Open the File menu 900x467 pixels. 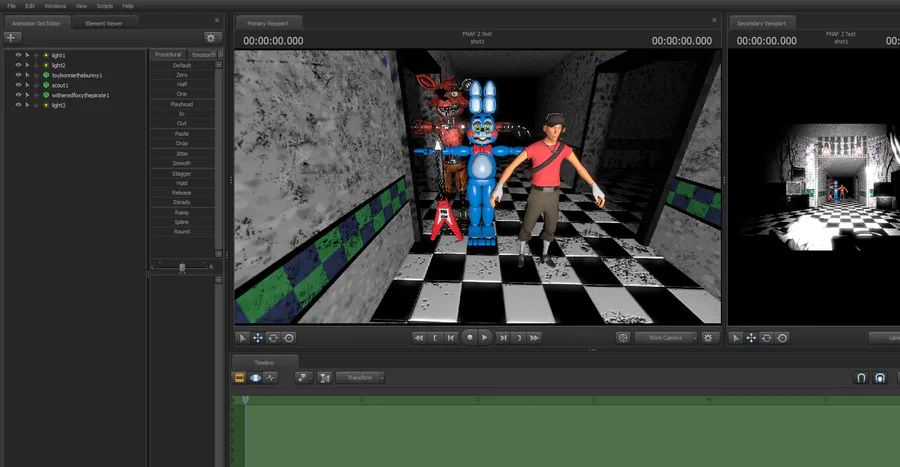pos(11,6)
